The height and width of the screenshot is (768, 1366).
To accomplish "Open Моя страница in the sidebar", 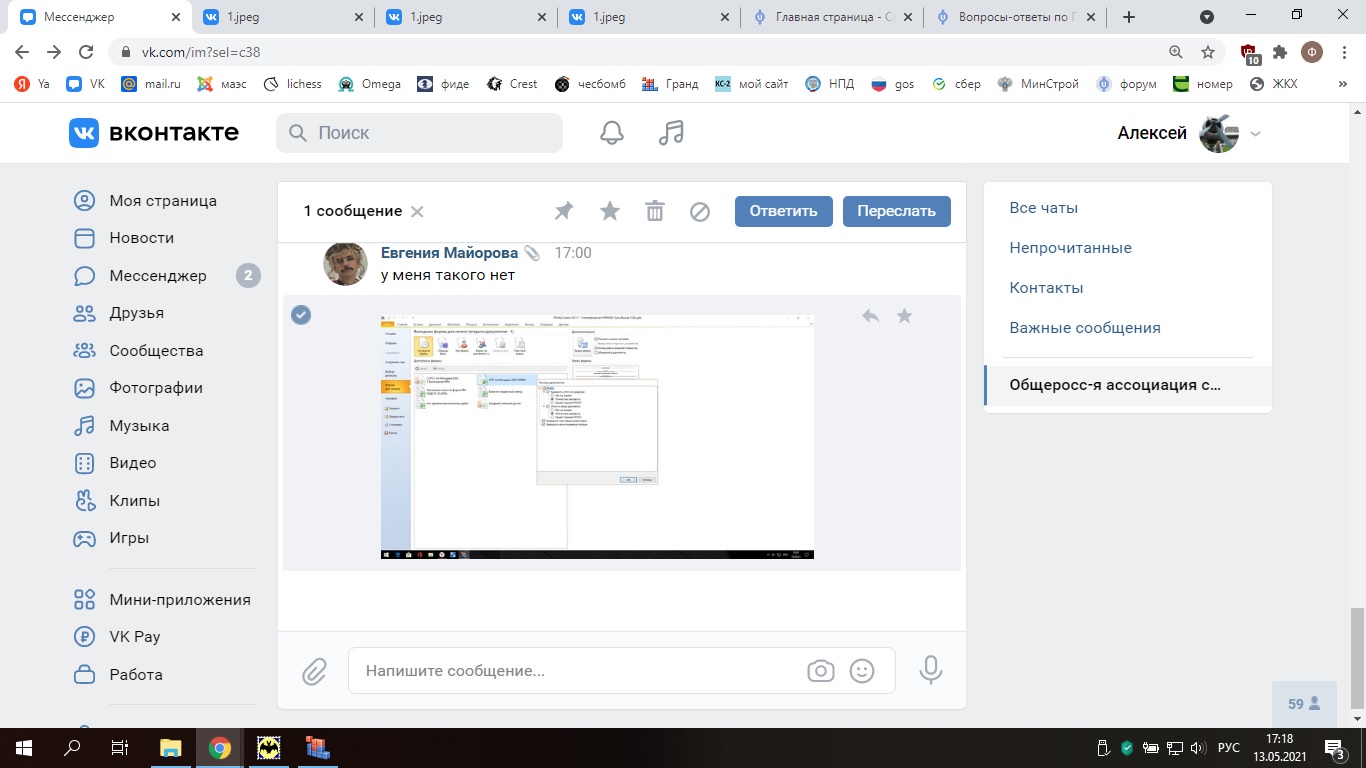I will click(146, 200).
